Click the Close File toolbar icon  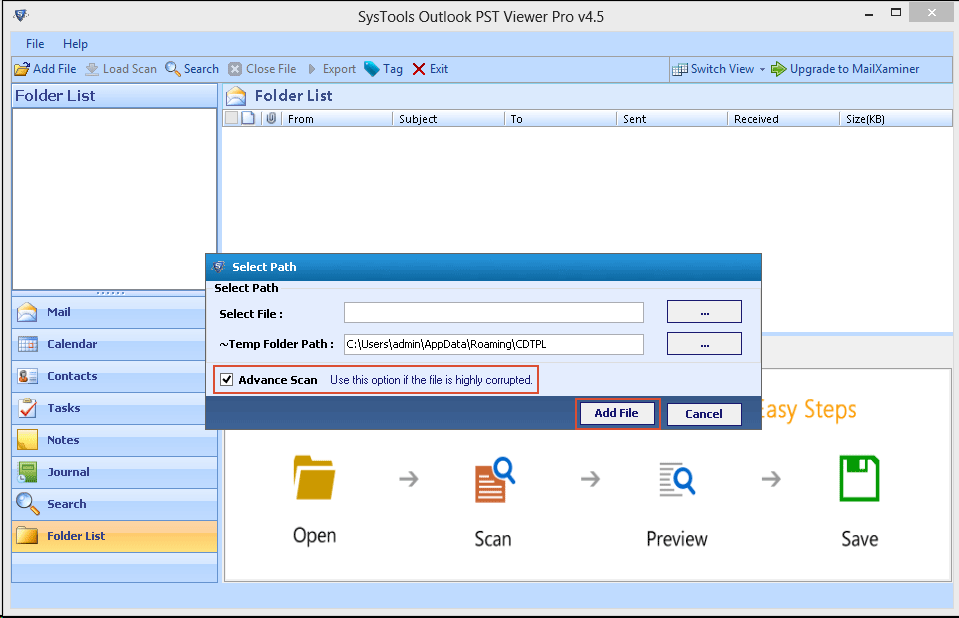click(x=234, y=69)
